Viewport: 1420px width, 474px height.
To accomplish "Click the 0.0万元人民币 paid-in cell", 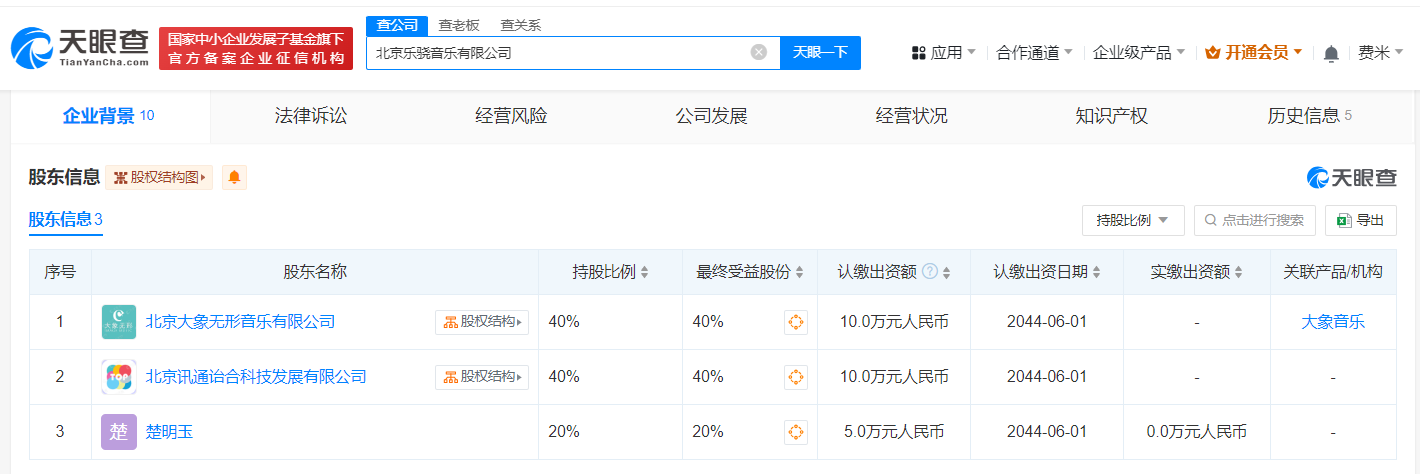I will point(1197,432).
